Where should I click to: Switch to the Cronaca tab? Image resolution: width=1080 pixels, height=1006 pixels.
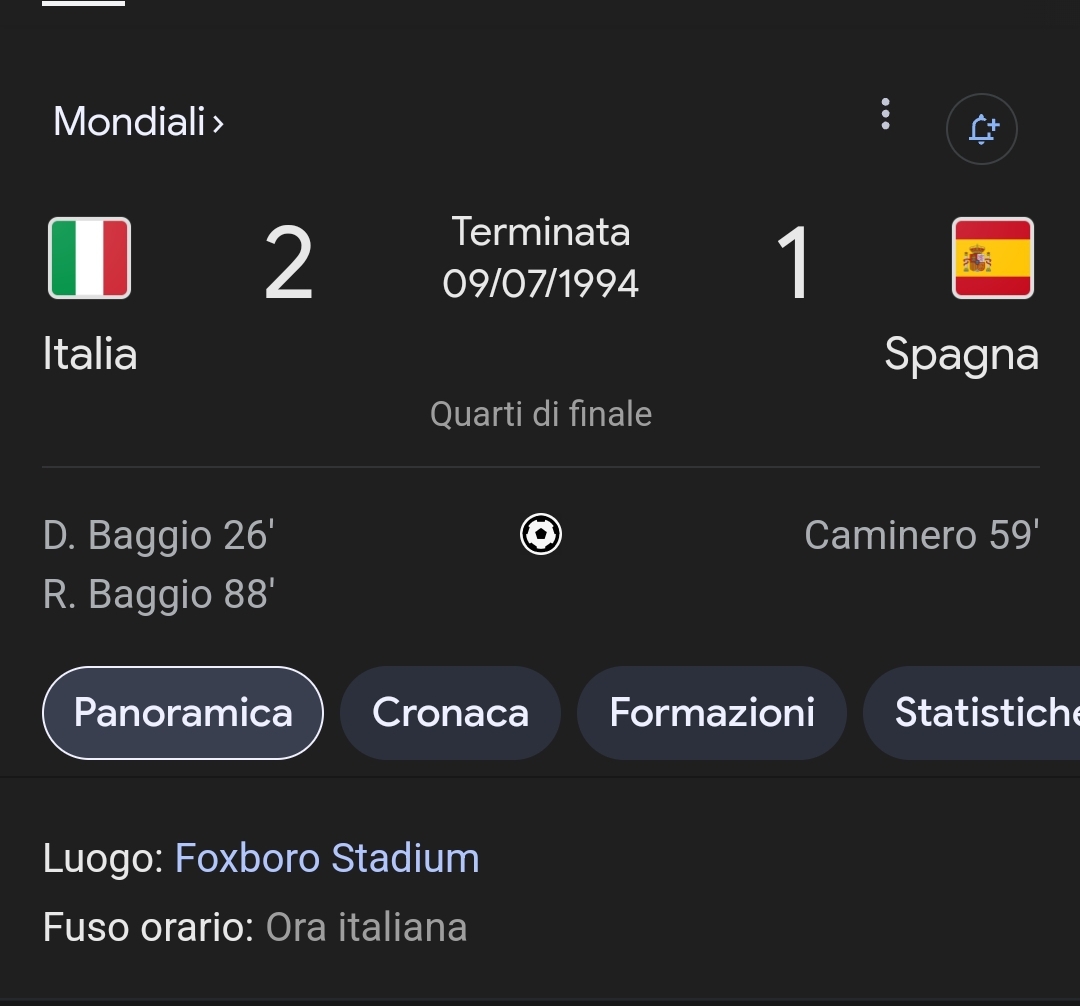pyautogui.click(x=450, y=713)
